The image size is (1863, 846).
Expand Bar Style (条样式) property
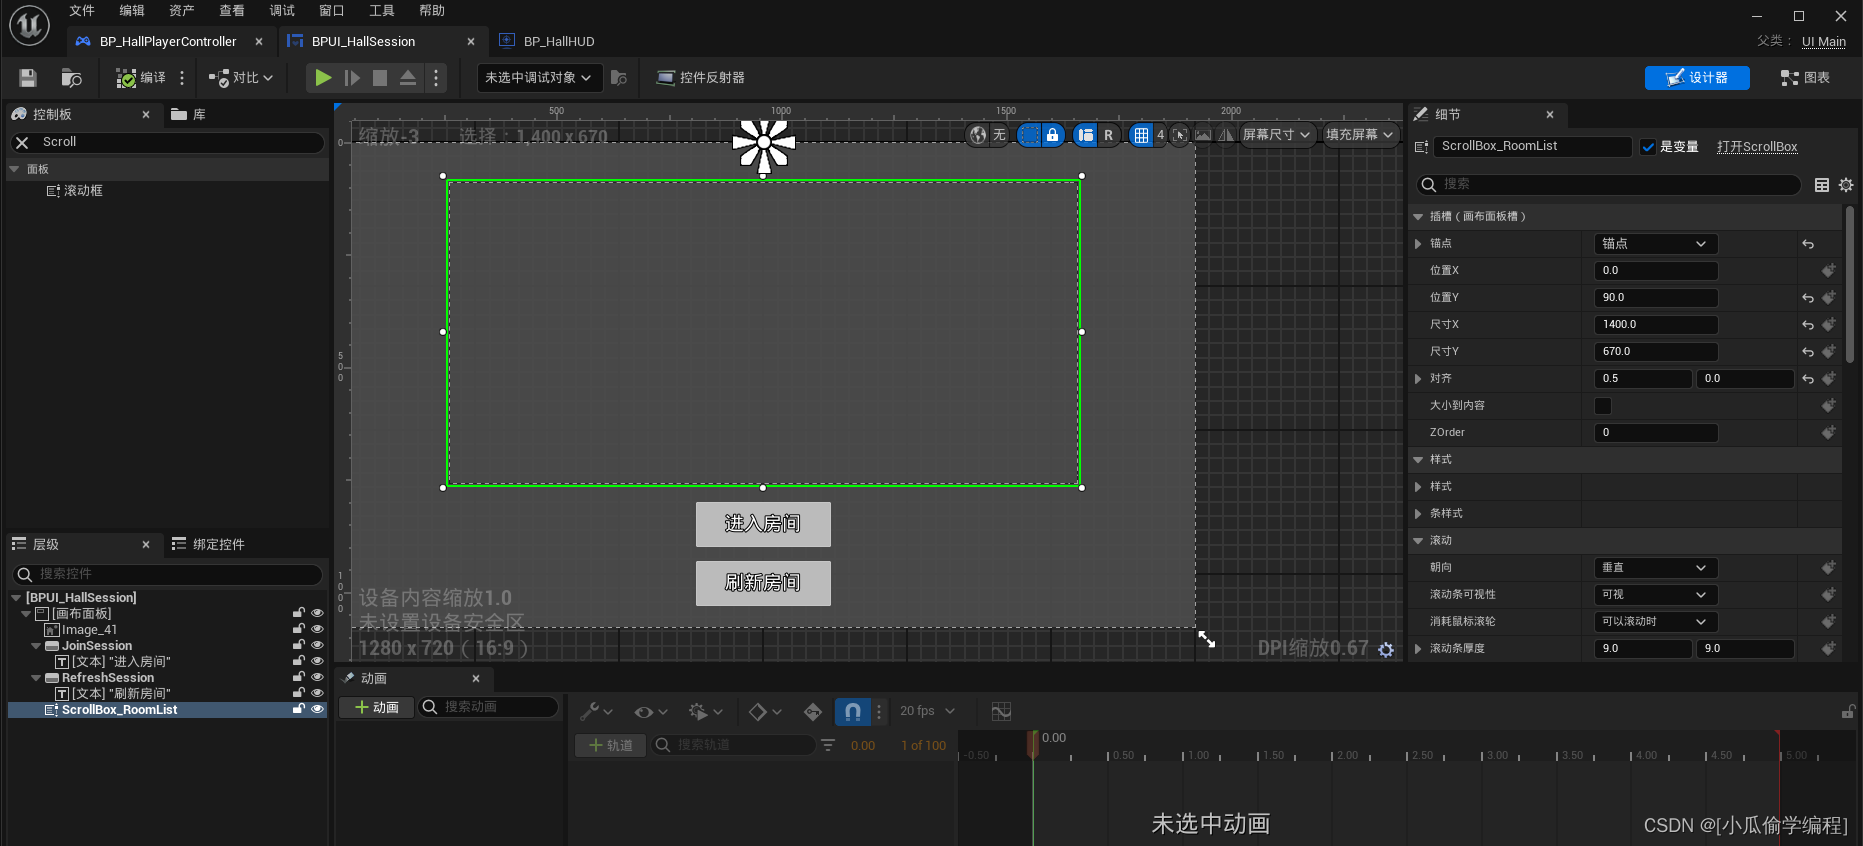tap(1418, 514)
